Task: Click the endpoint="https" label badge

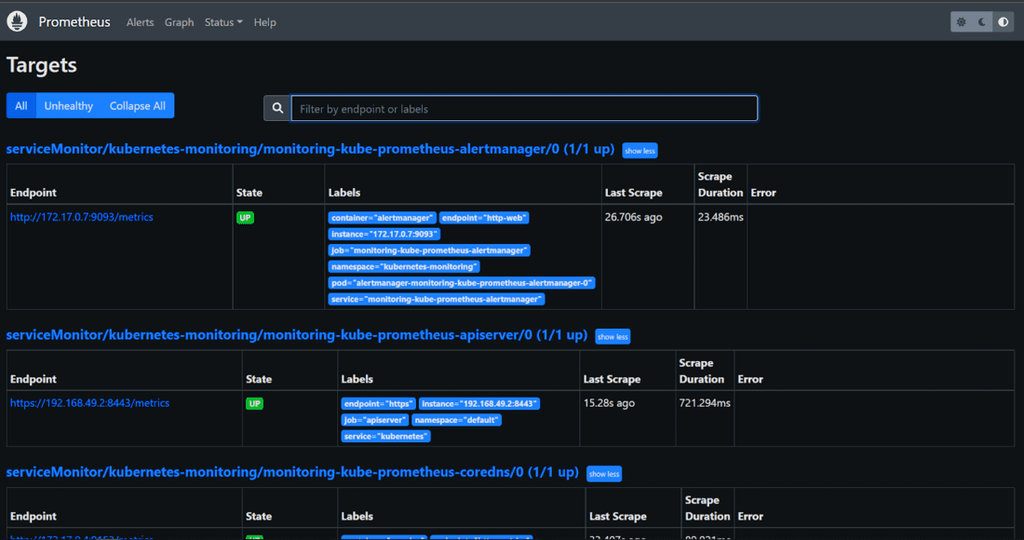Action: pos(378,404)
